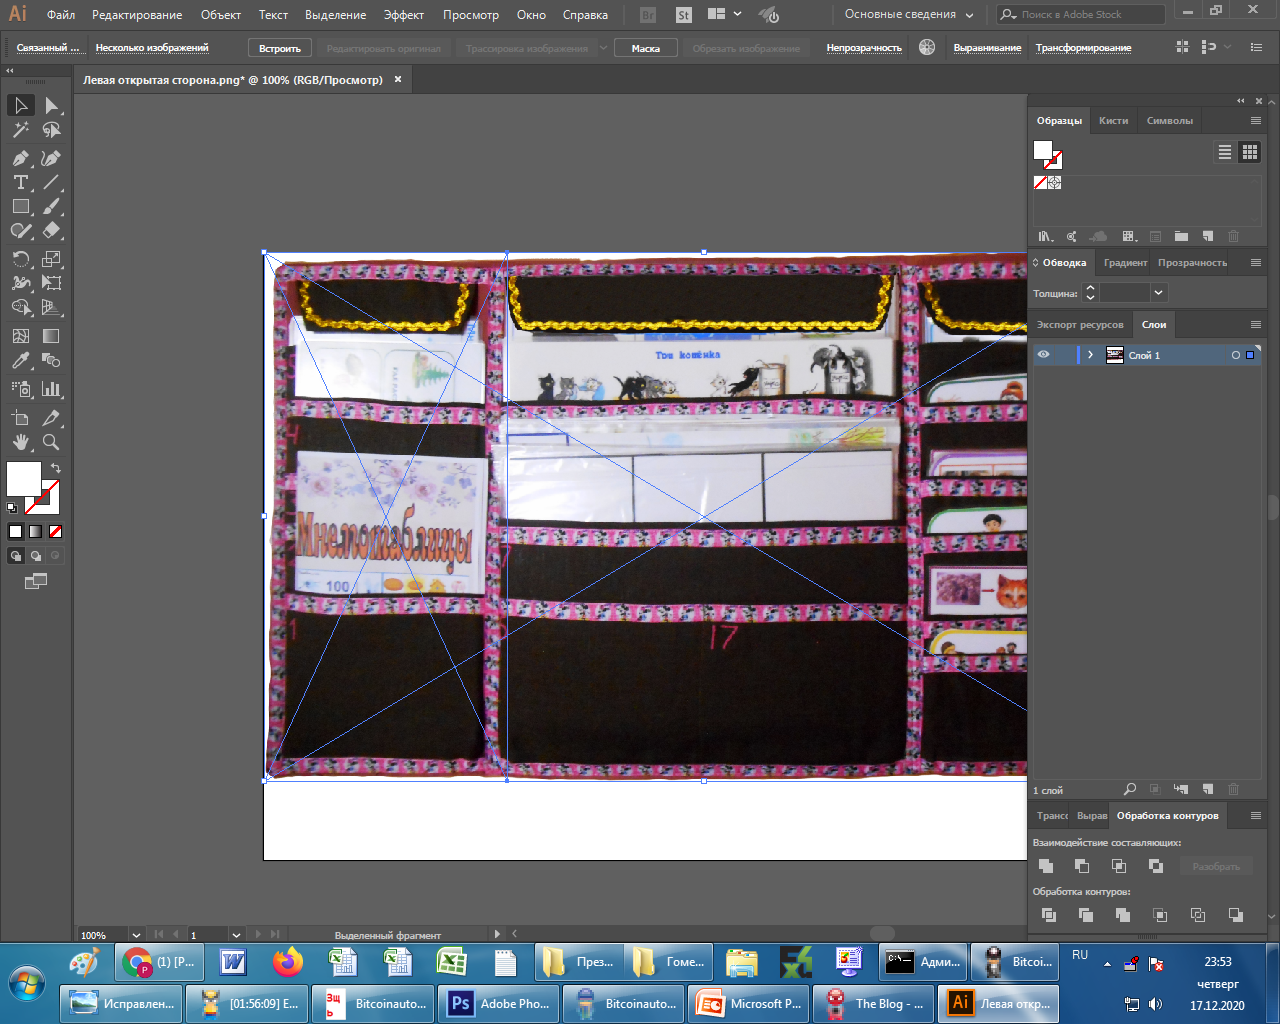Click the Встроить button

(280, 48)
